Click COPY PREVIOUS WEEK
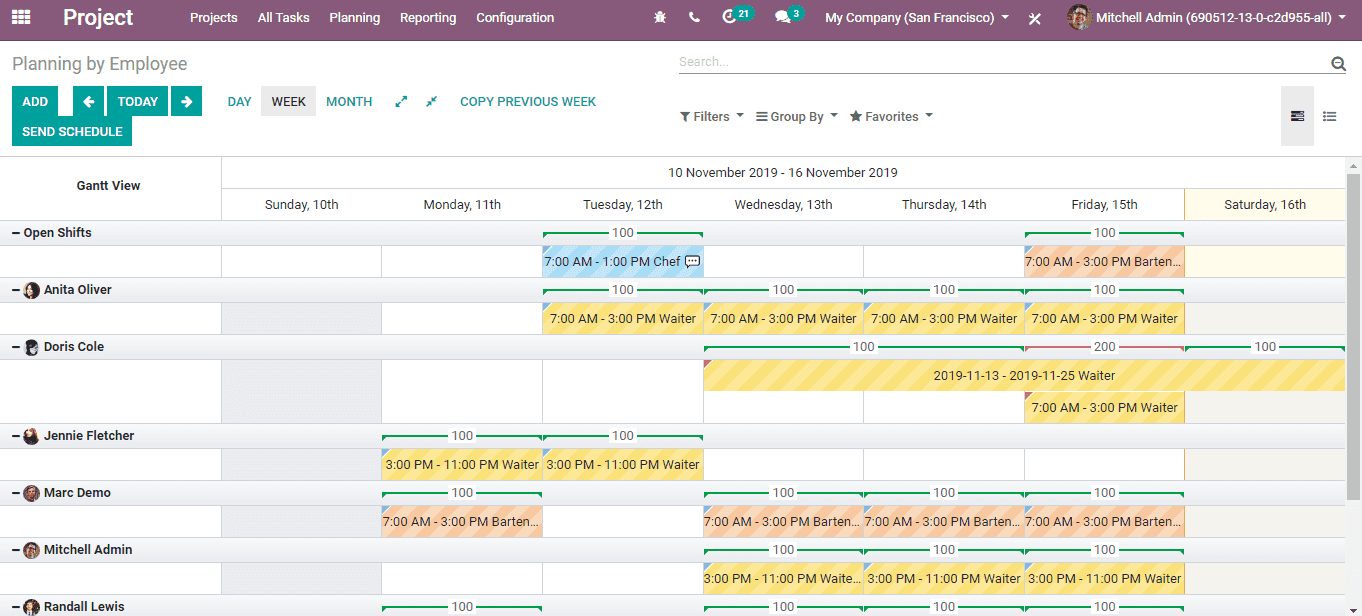Viewport: 1362px width, 616px height. pyautogui.click(x=528, y=101)
